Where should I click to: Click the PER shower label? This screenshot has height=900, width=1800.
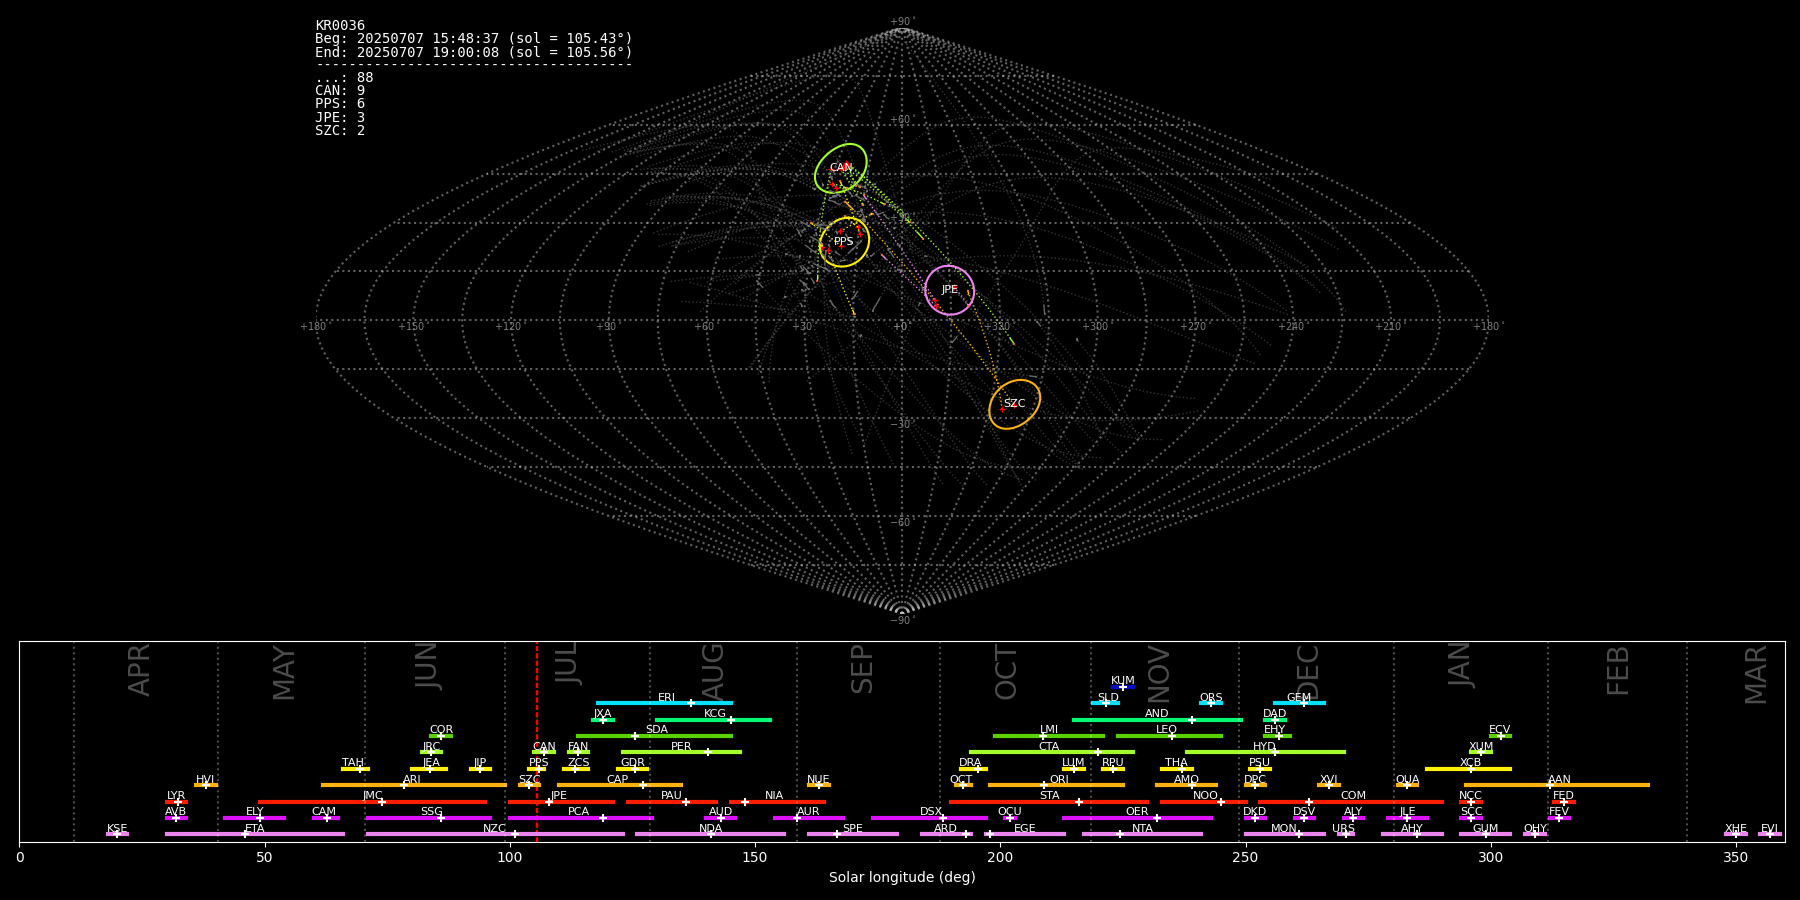[x=681, y=747]
